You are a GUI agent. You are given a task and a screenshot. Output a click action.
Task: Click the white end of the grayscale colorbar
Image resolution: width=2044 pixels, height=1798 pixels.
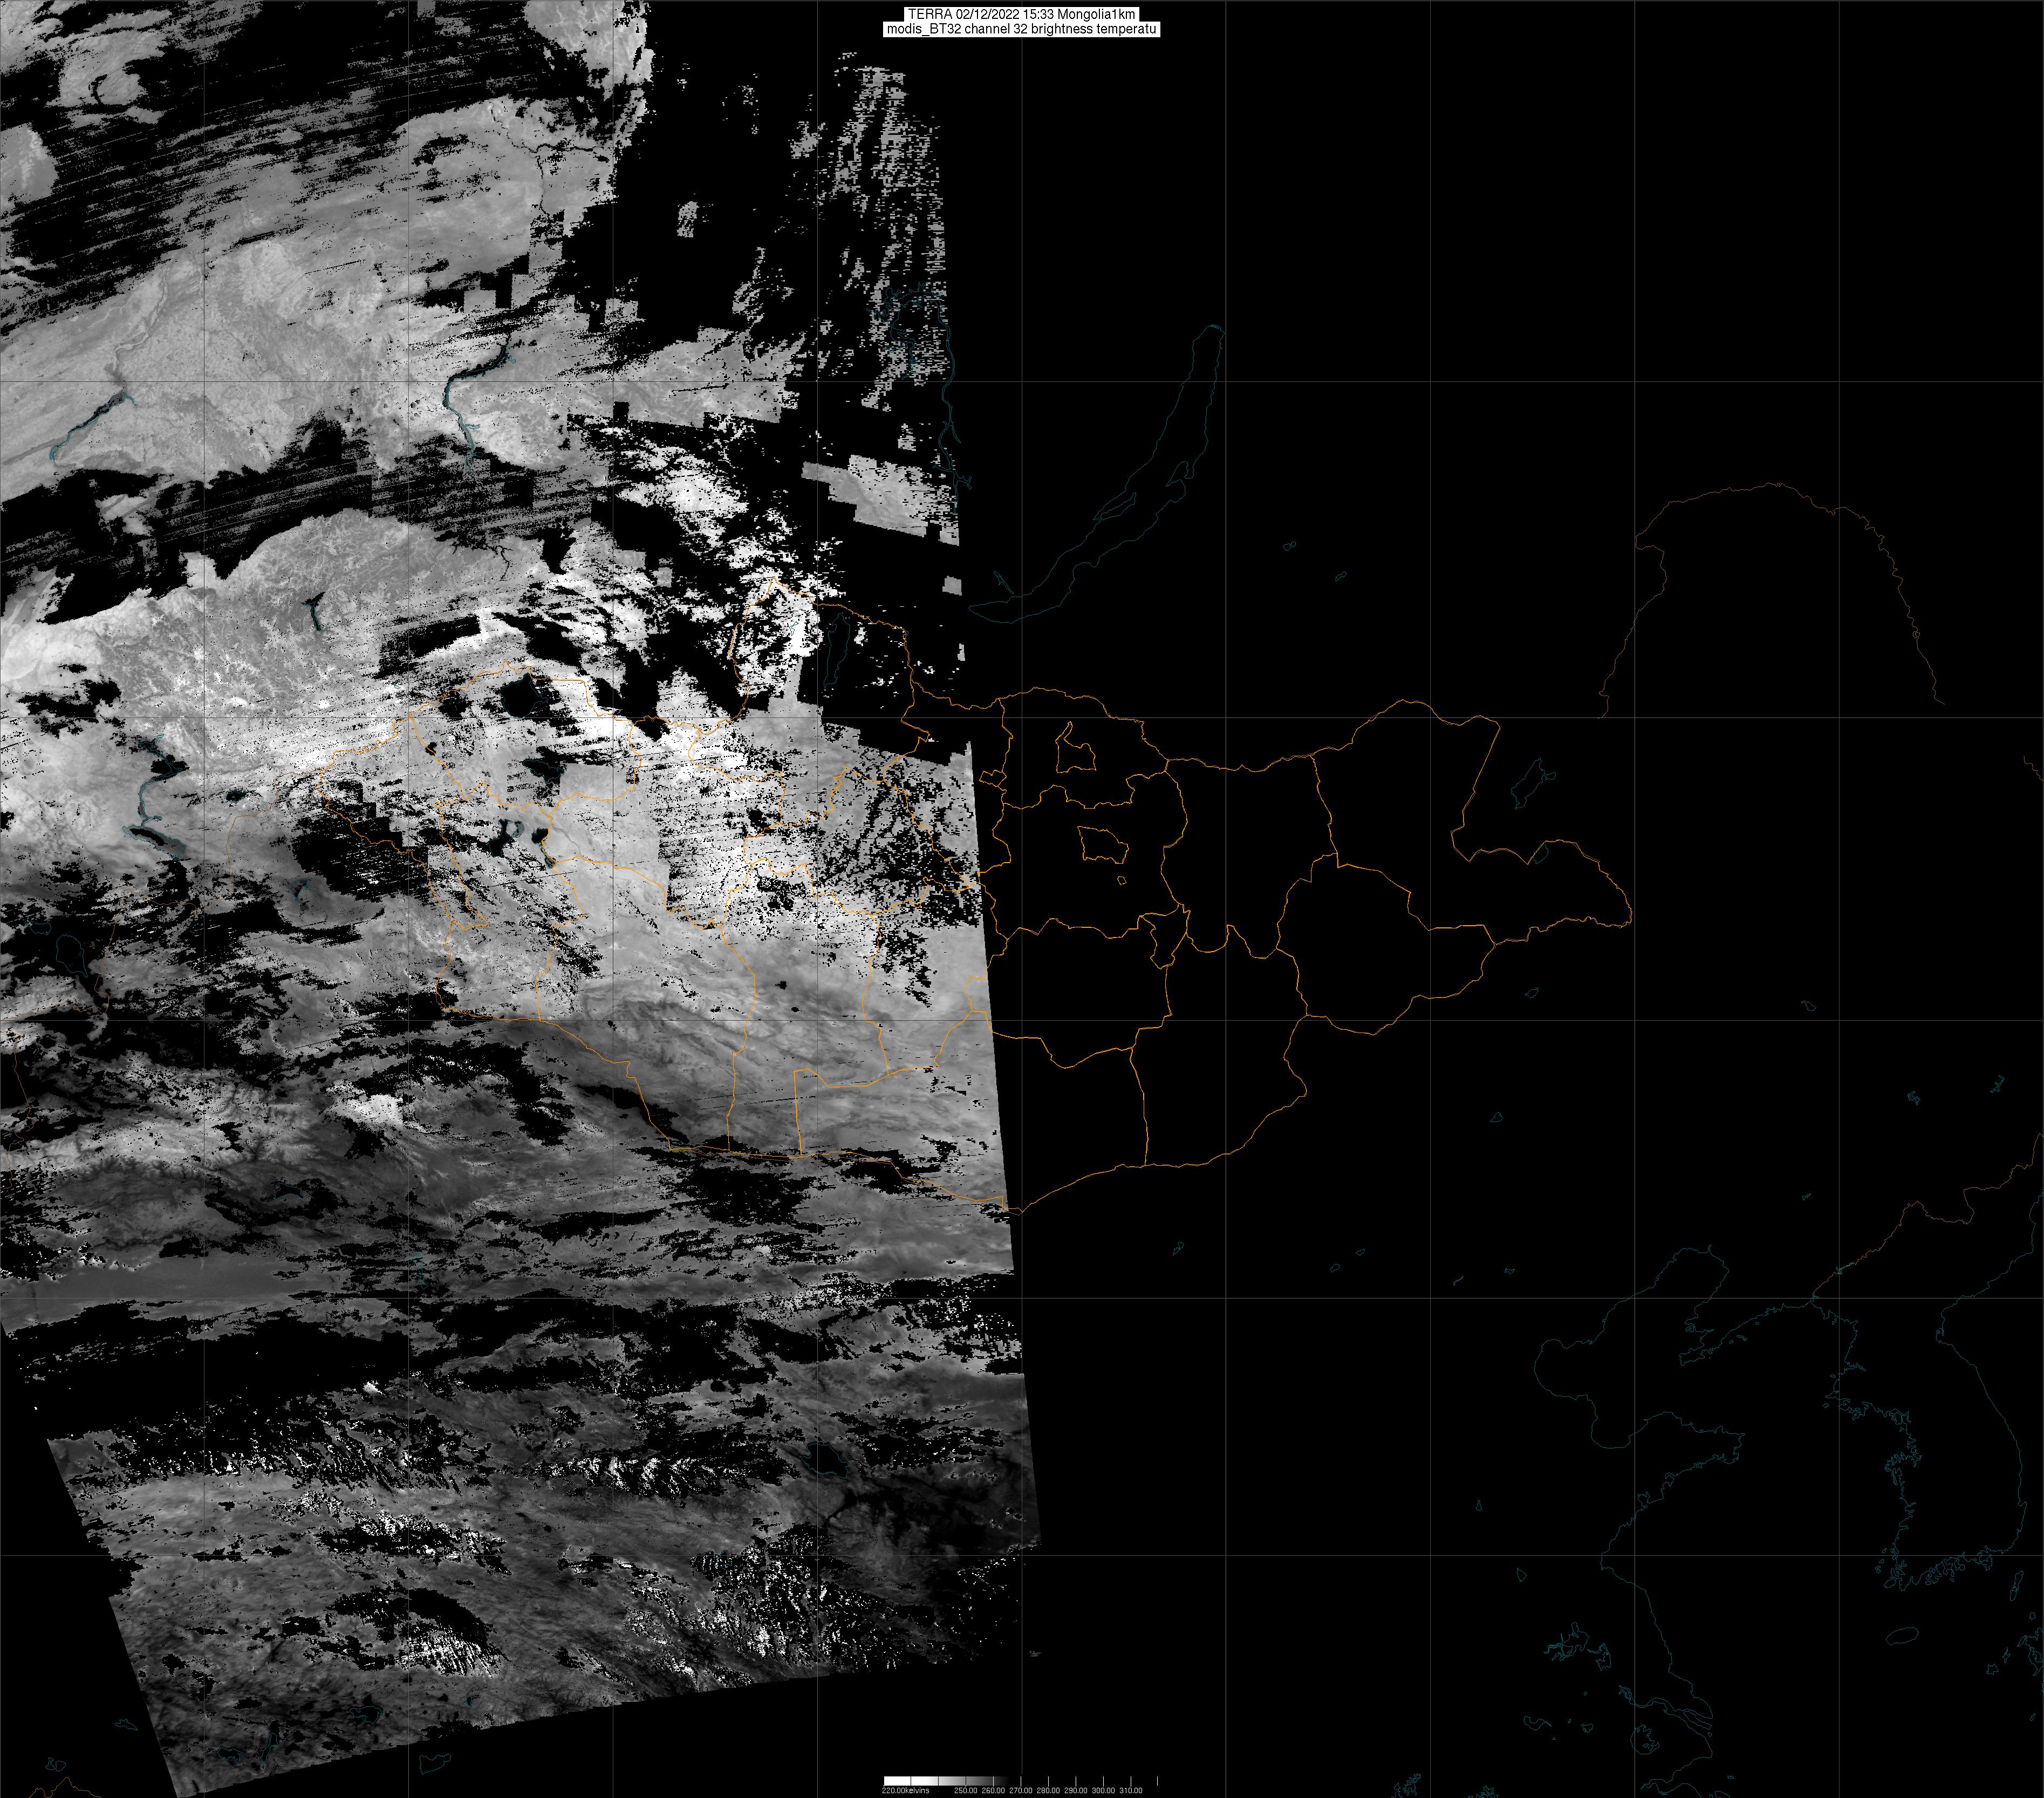pos(897,1781)
